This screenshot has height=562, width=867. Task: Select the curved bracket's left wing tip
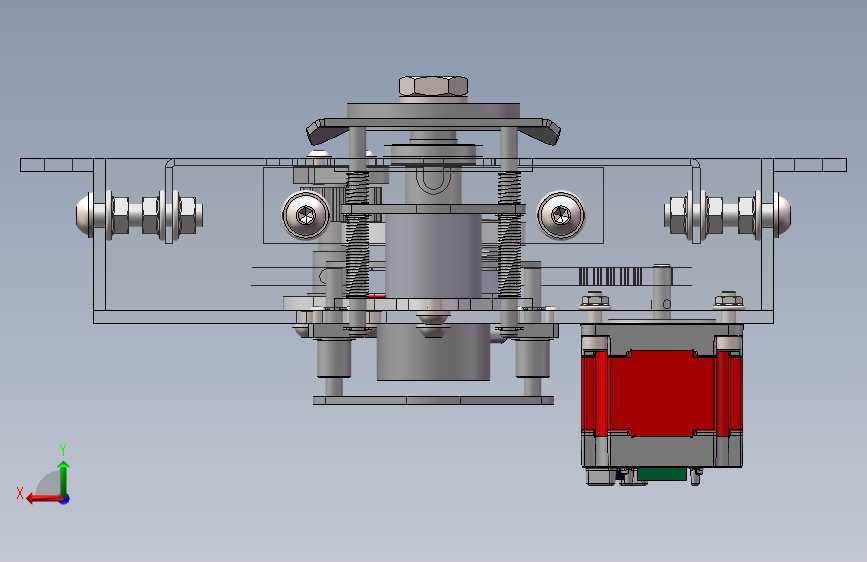click(x=317, y=132)
